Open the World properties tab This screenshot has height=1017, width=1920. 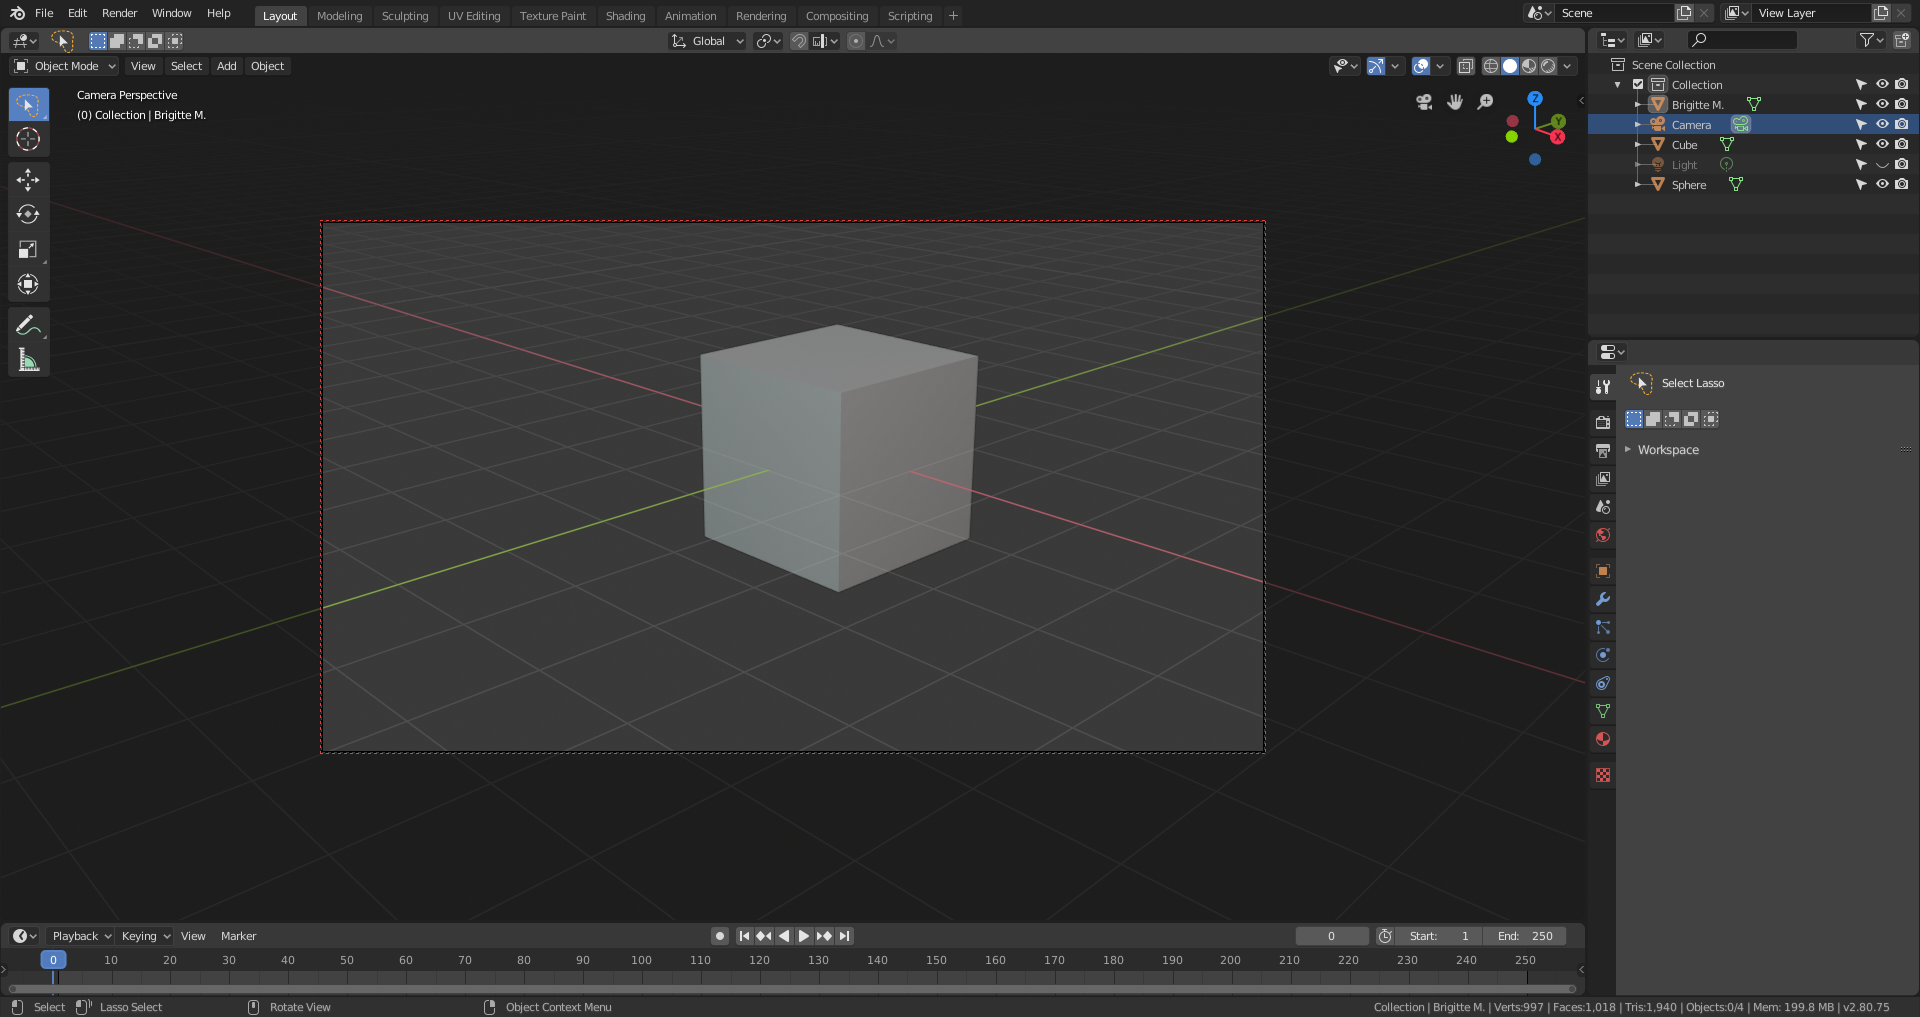[1603, 536]
